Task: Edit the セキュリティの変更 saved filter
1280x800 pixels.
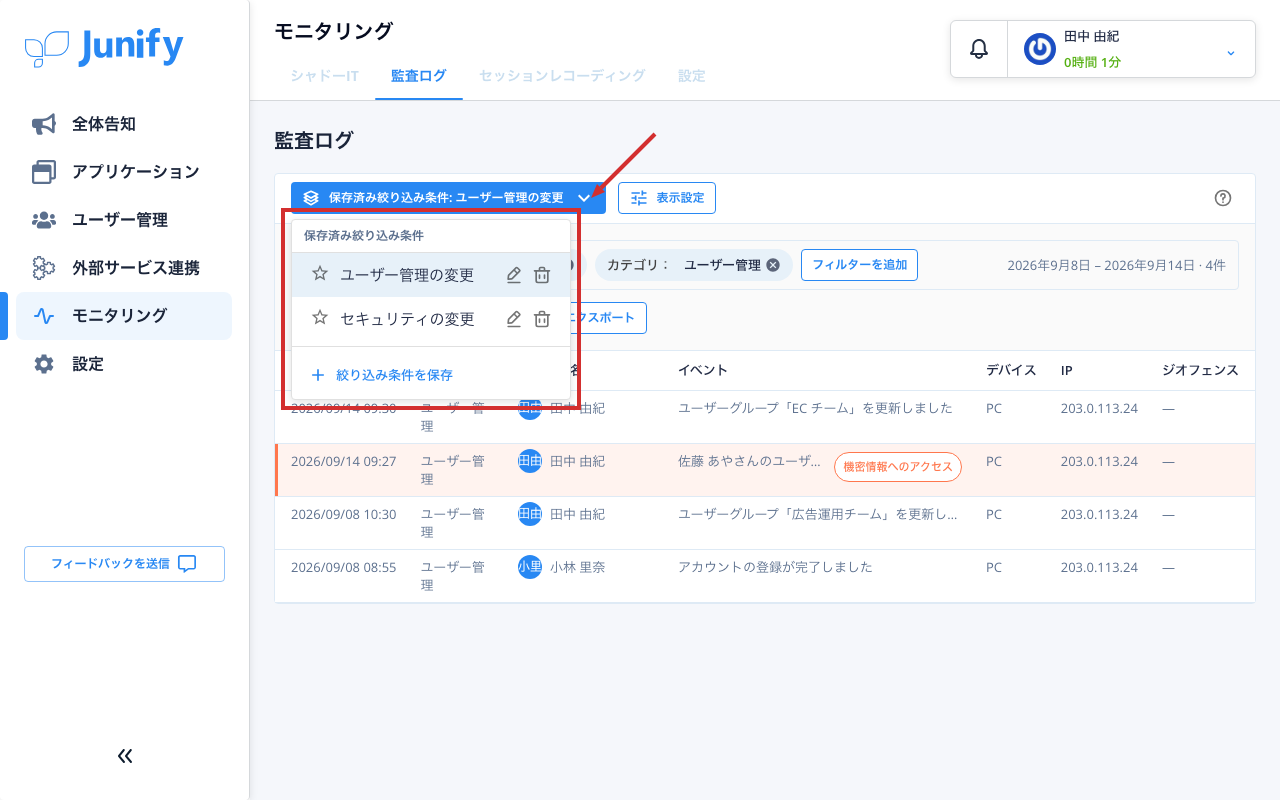Action: coord(514,319)
